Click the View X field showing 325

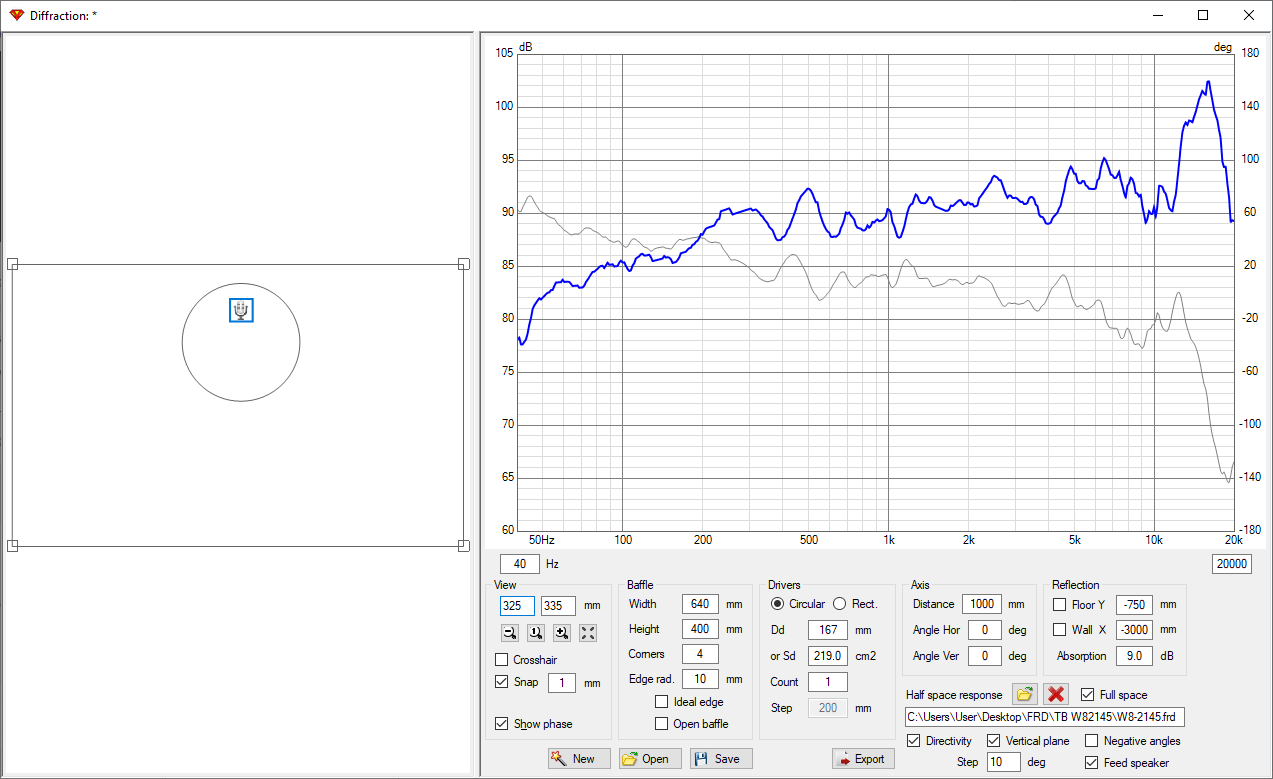(518, 606)
